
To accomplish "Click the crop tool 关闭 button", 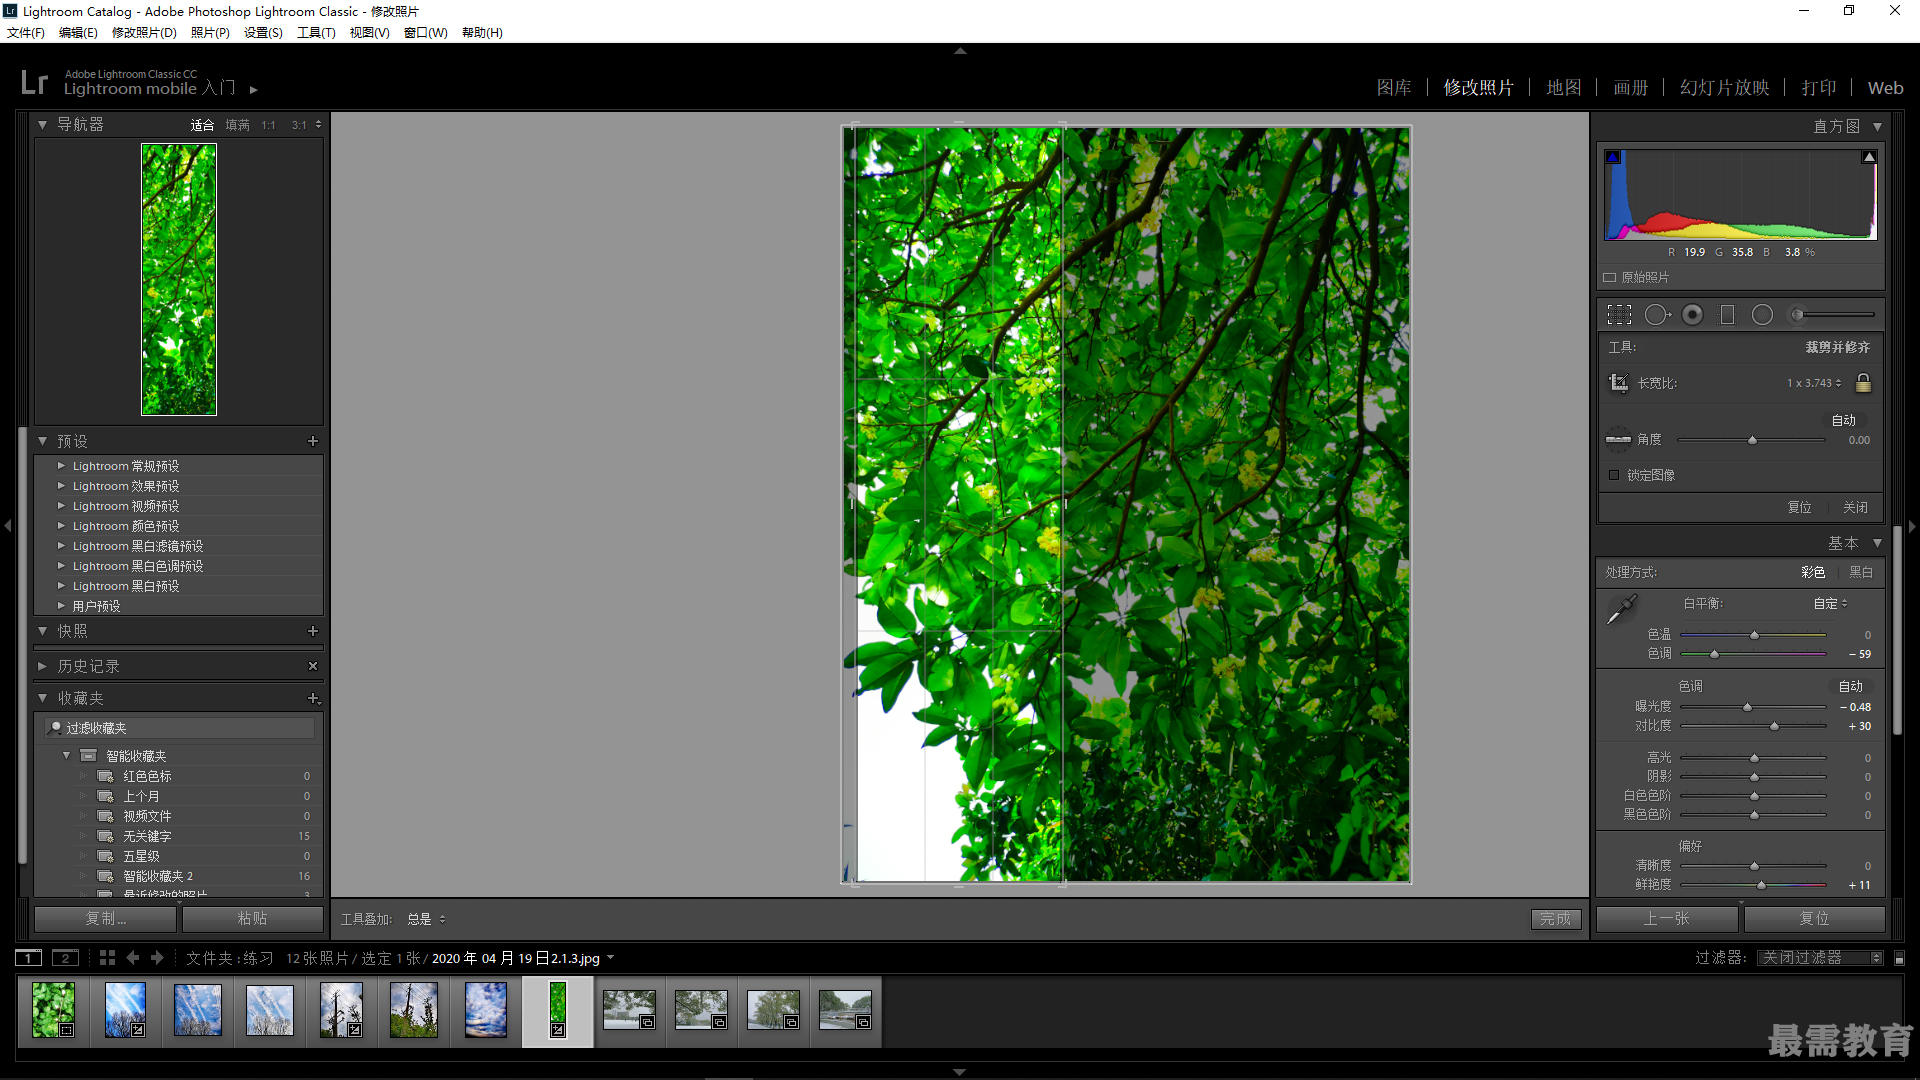I will [x=1855, y=508].
